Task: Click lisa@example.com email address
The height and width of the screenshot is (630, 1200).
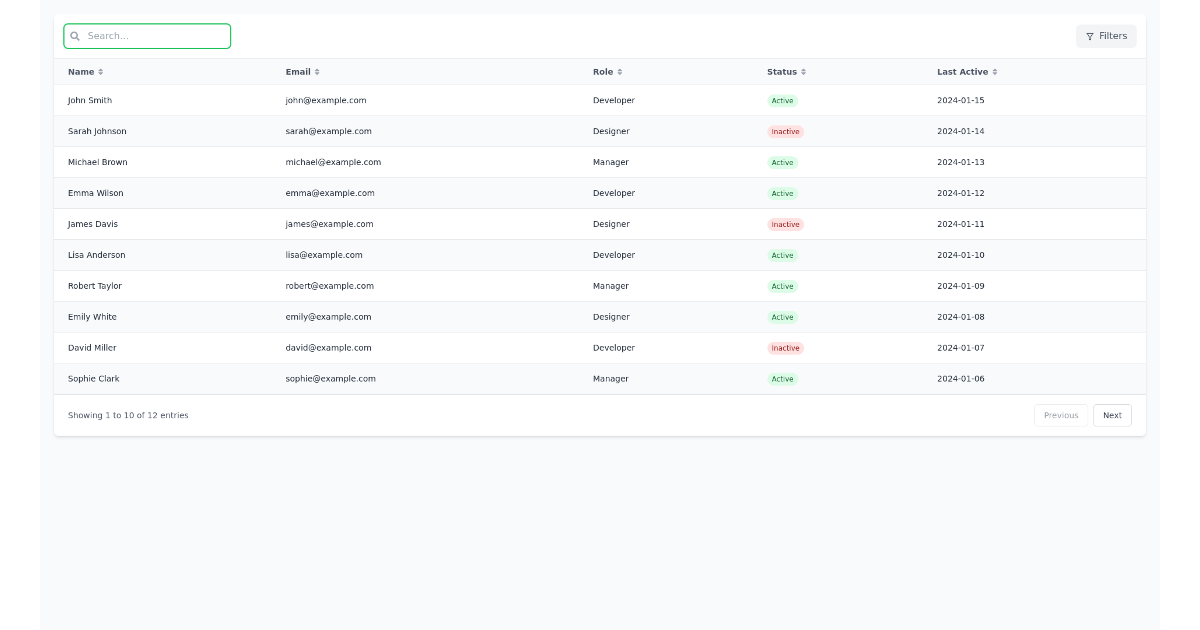Action: (325, 255)
